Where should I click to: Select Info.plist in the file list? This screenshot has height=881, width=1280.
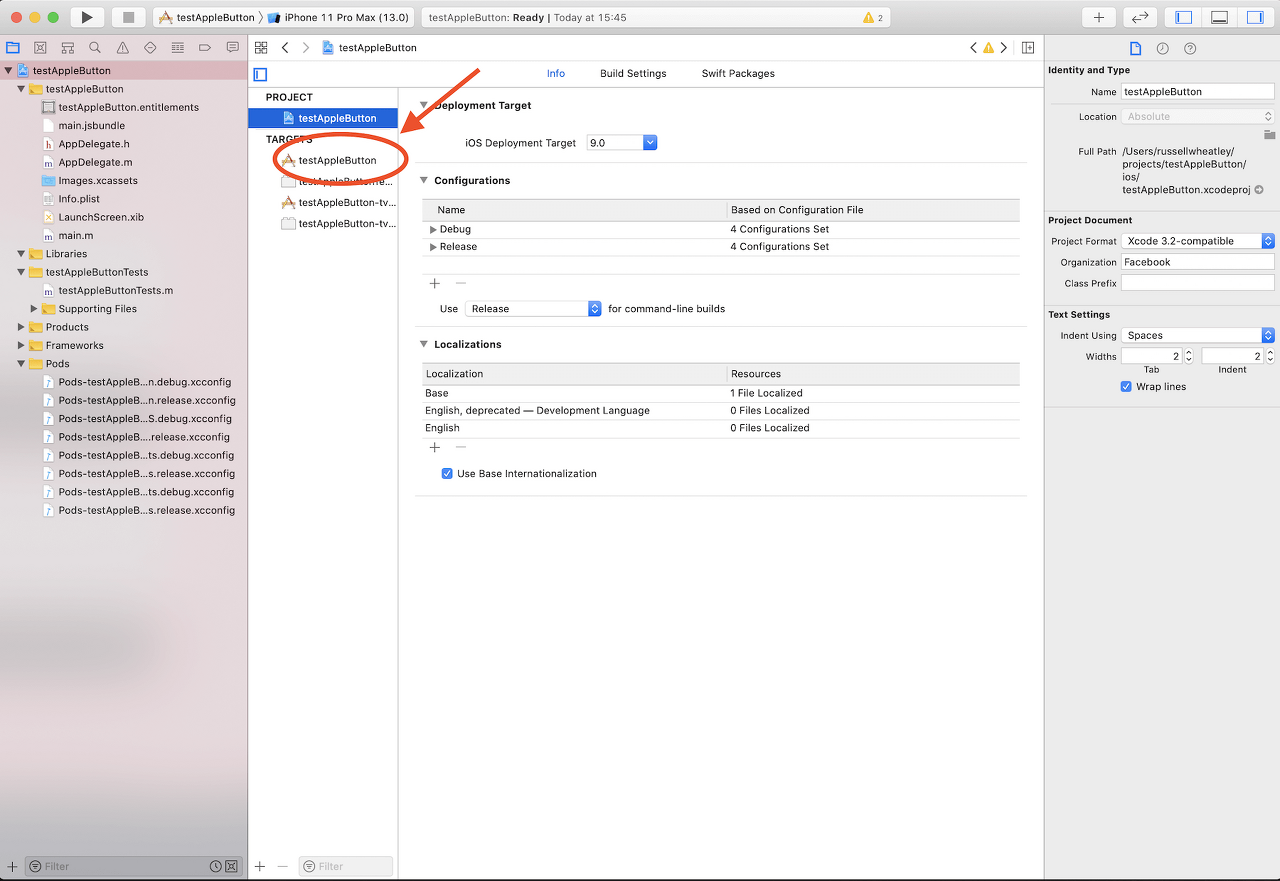[x=79, y=199]
